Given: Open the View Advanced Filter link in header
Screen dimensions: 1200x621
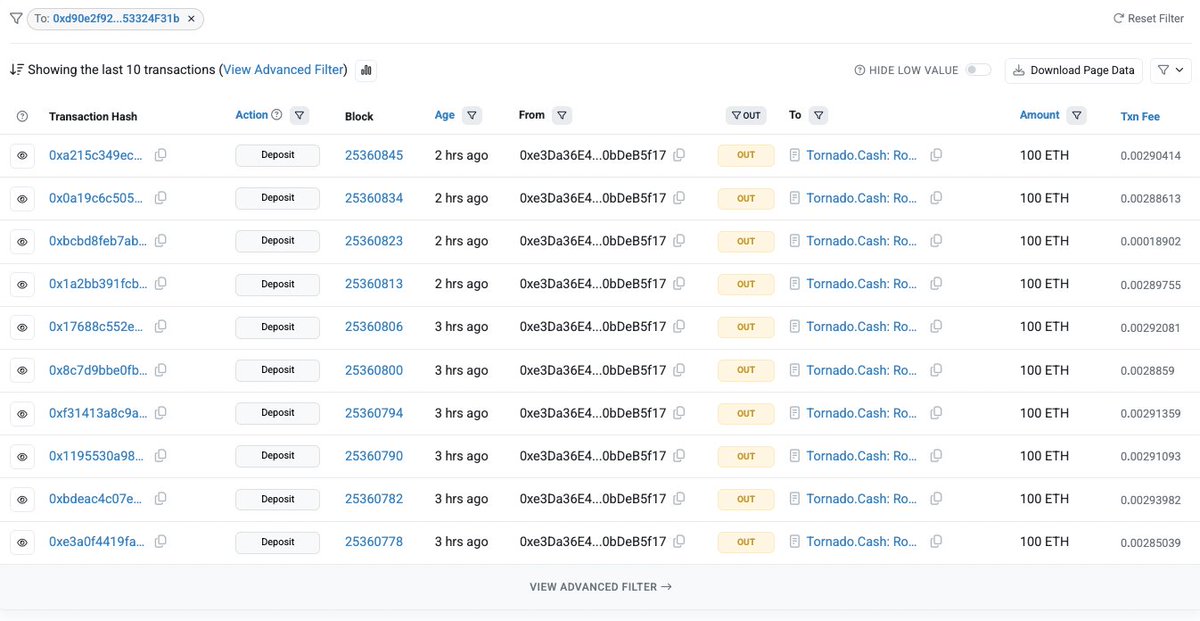Looking at the screenshot, I should click(284, 70).
